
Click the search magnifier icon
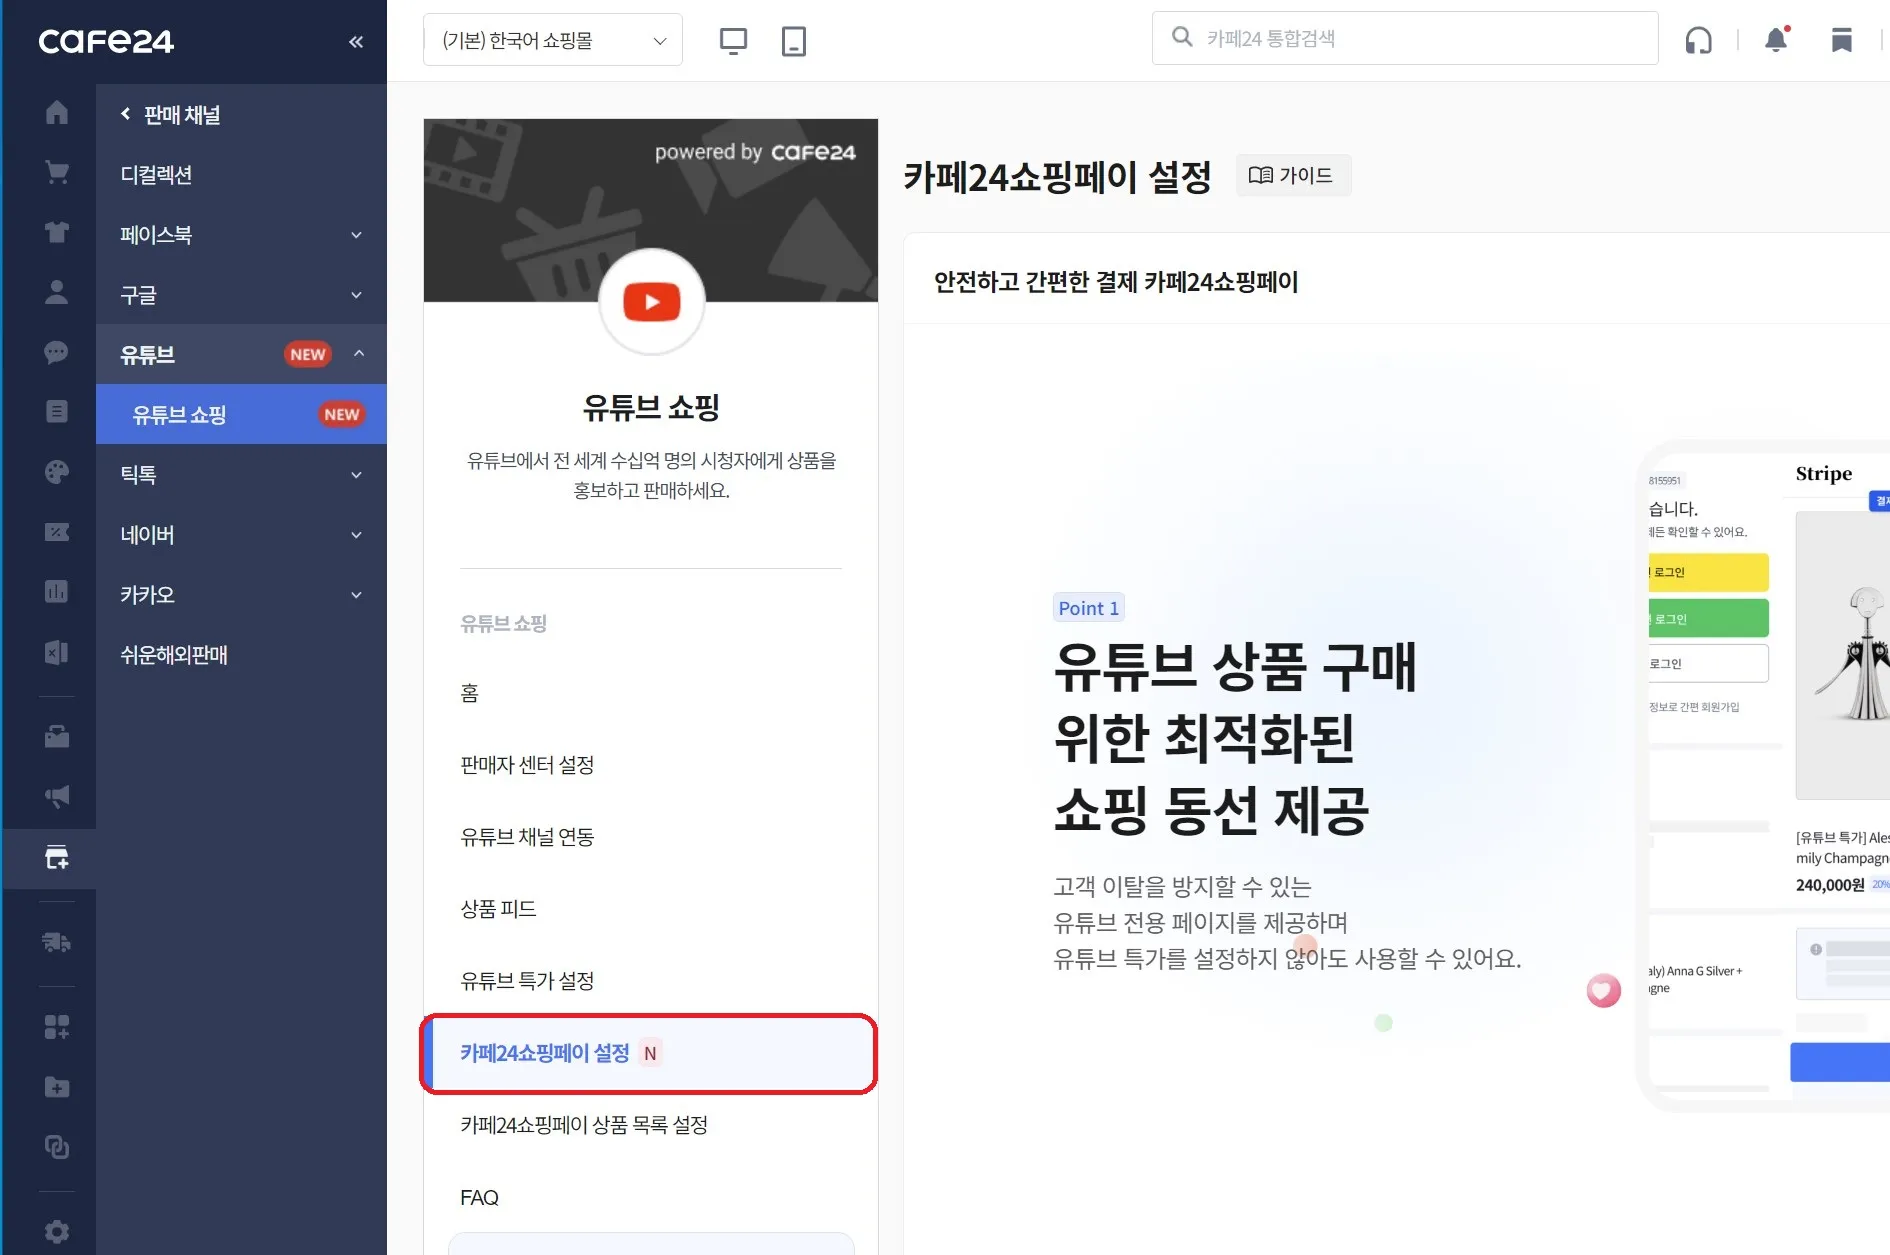1182,37
